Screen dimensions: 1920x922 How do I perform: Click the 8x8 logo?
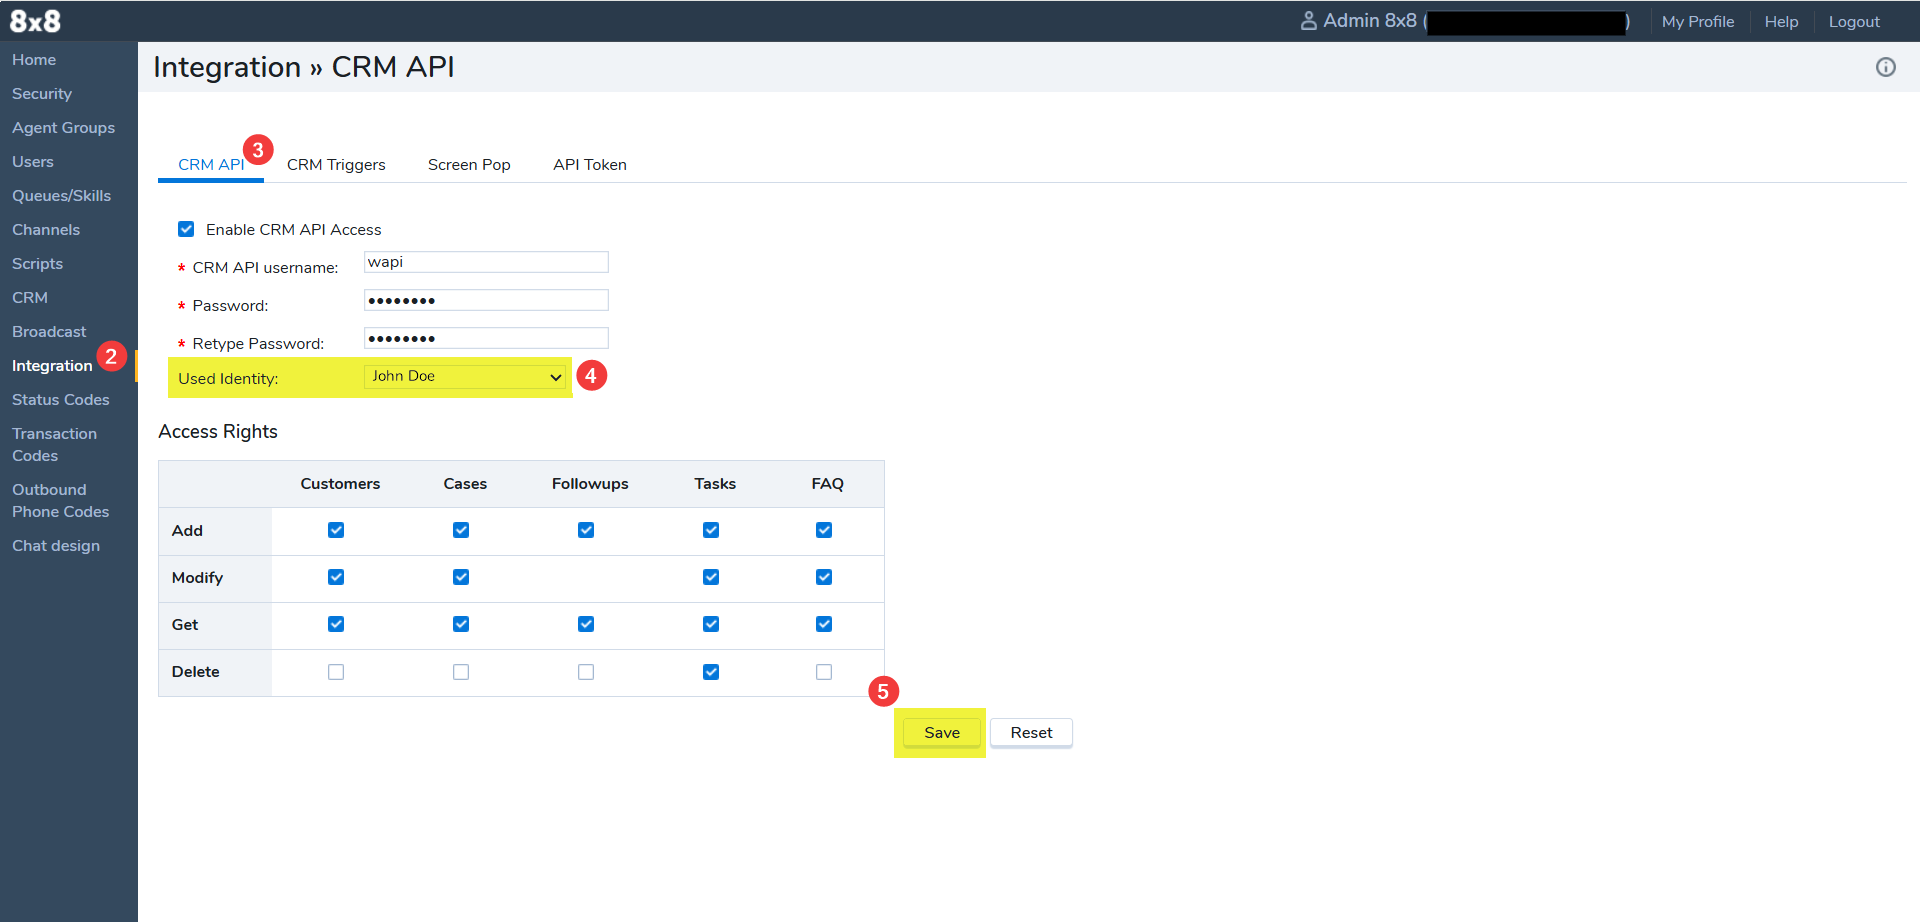pos(35,21)
